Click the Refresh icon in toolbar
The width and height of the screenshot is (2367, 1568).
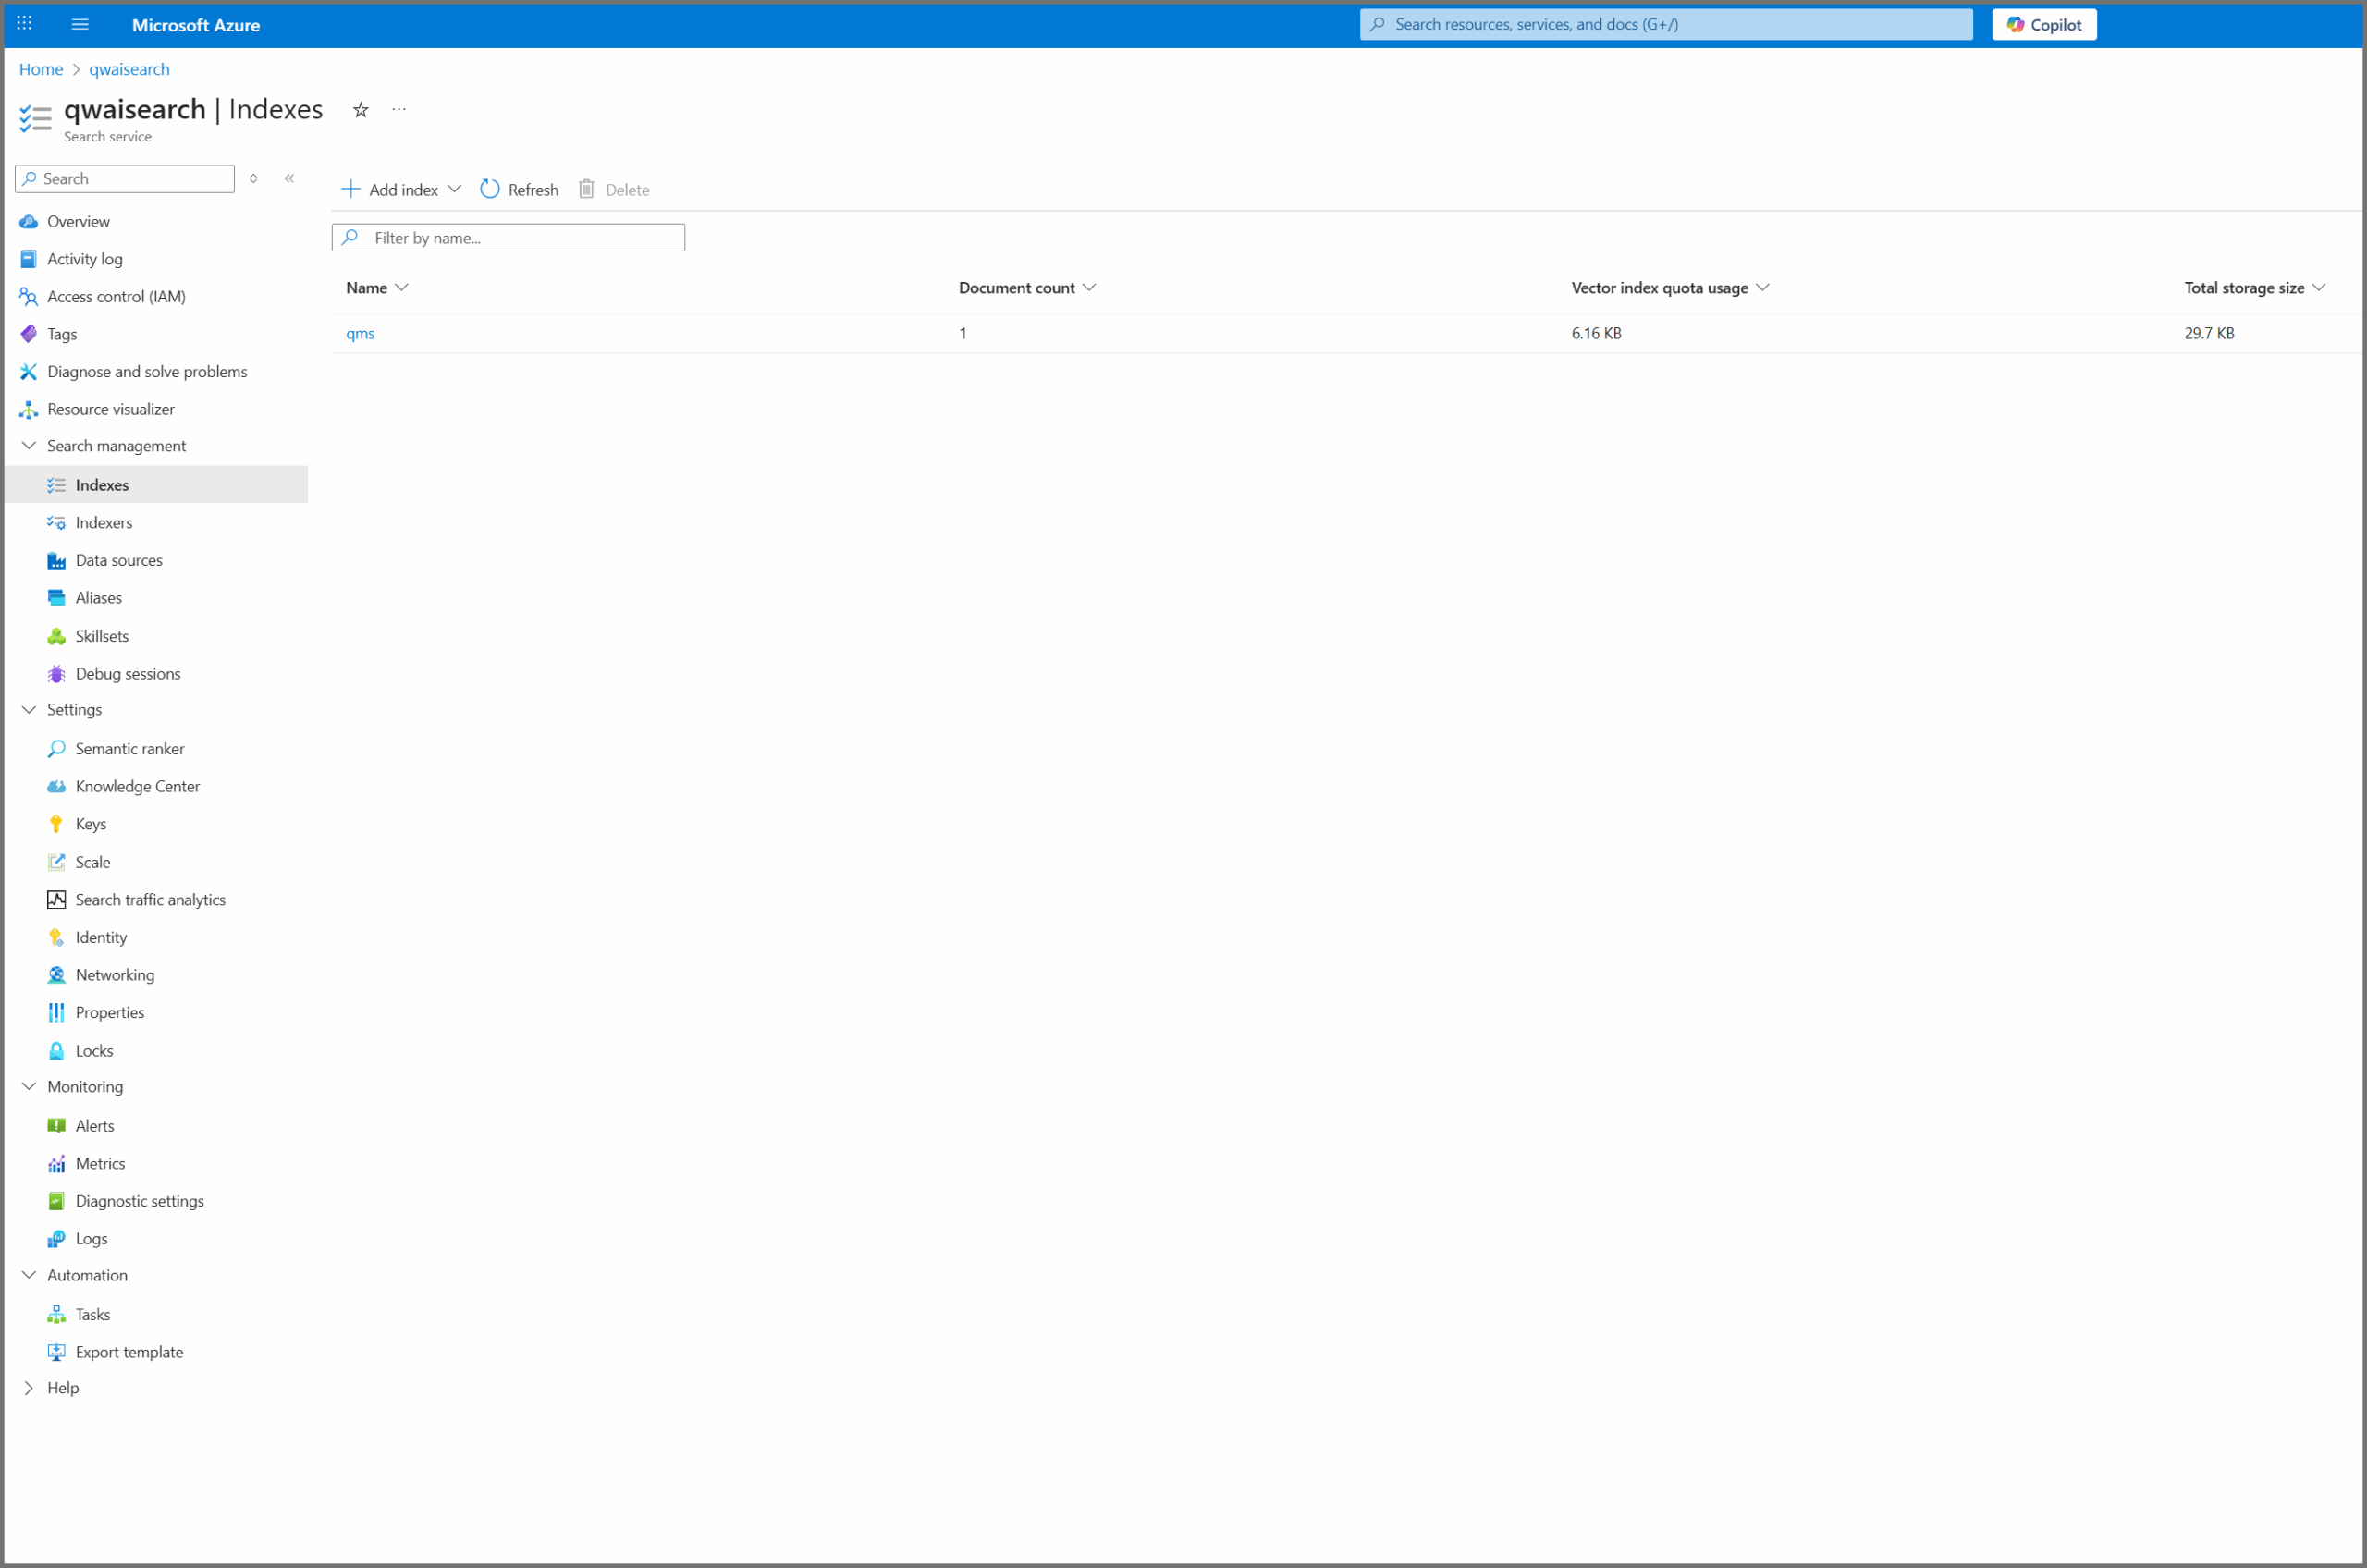tap(490, 189)
